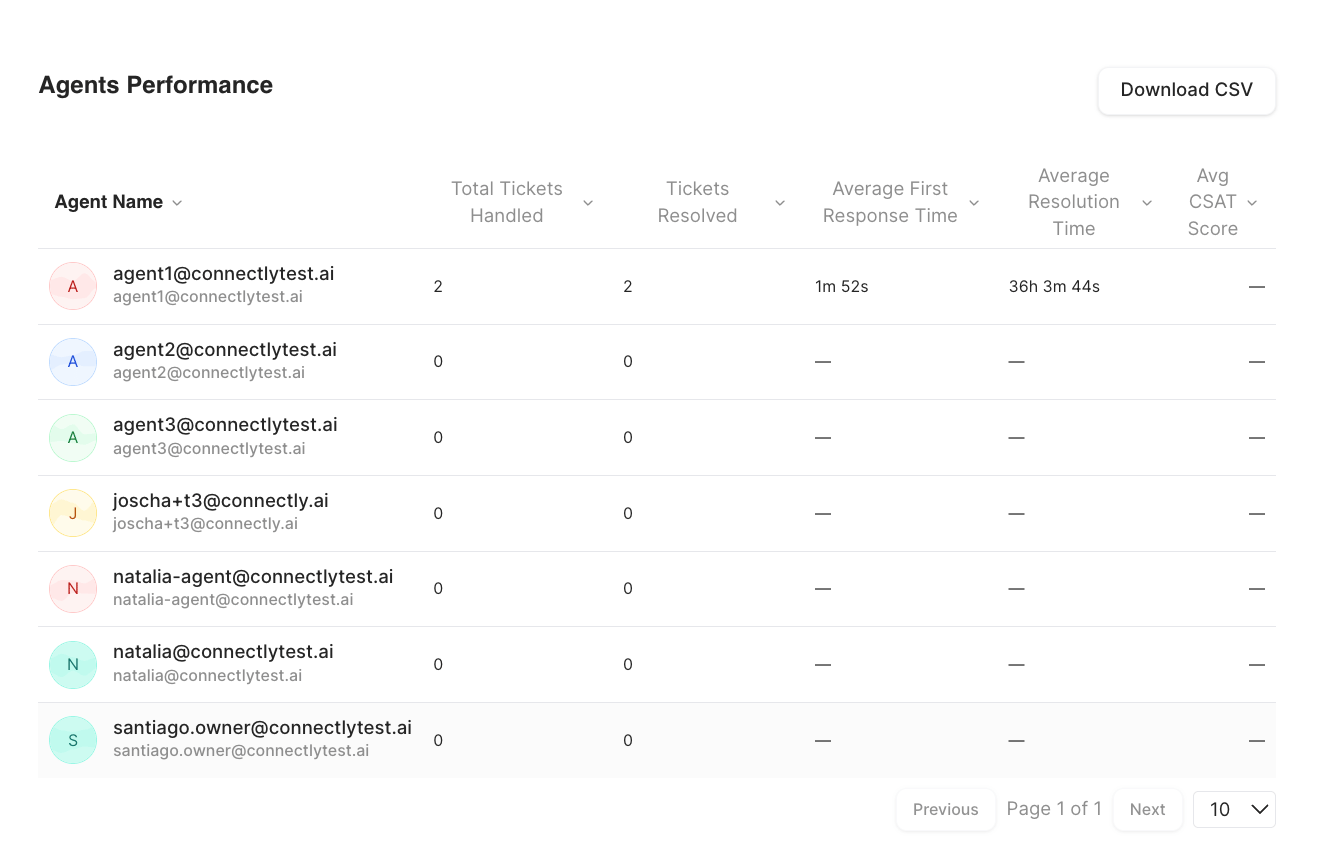Go to the Previous page
Screen dimensions: 1334x868
[x=946, y=810]
